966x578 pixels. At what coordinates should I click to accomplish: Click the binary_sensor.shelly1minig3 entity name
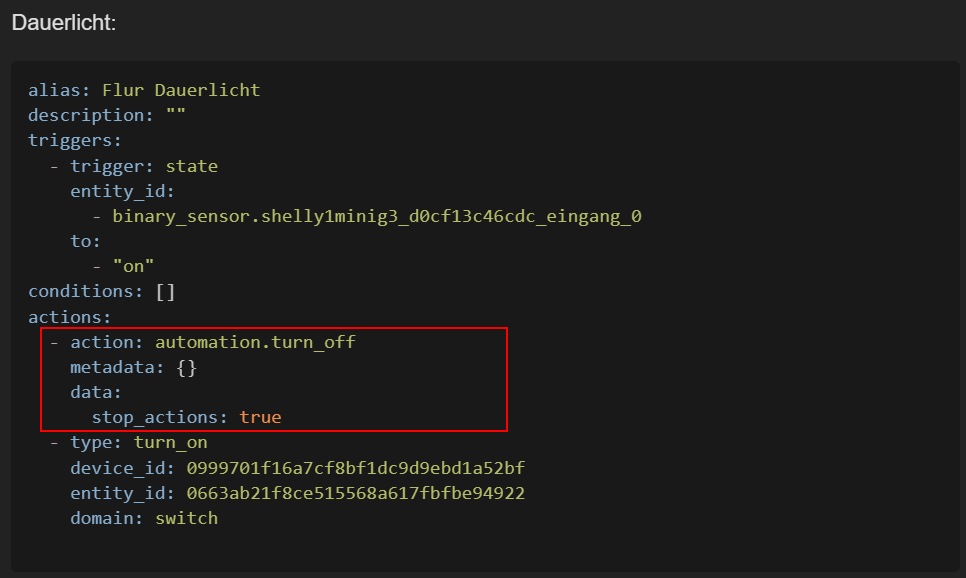pos(376,216)
